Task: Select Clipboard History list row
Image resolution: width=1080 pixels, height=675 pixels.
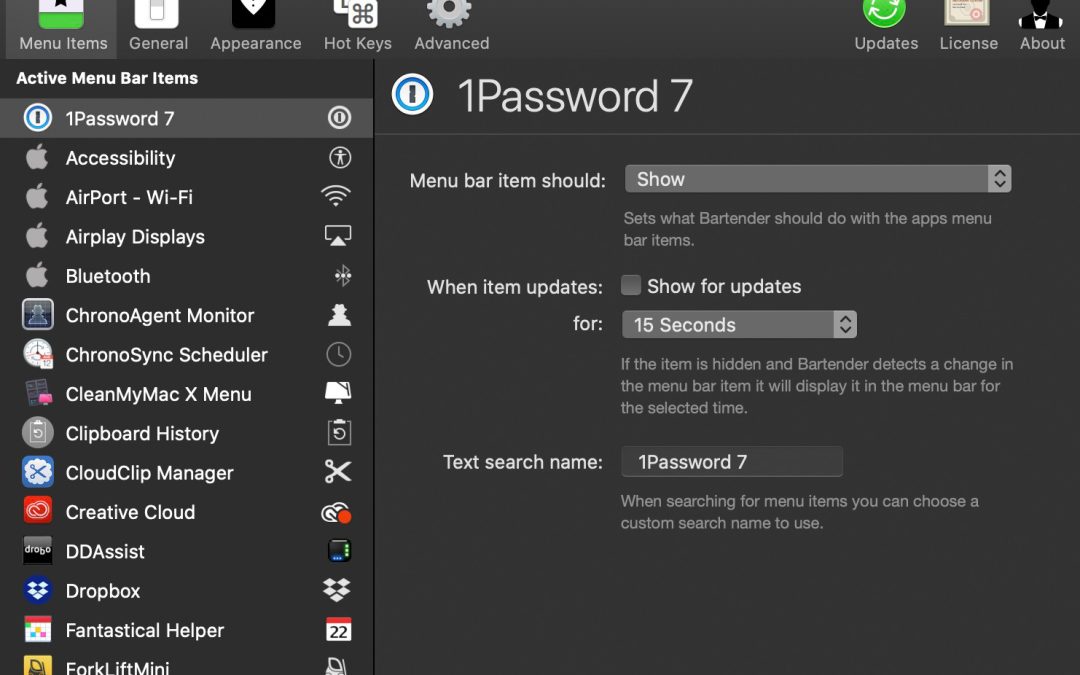Action: point(142,433)
